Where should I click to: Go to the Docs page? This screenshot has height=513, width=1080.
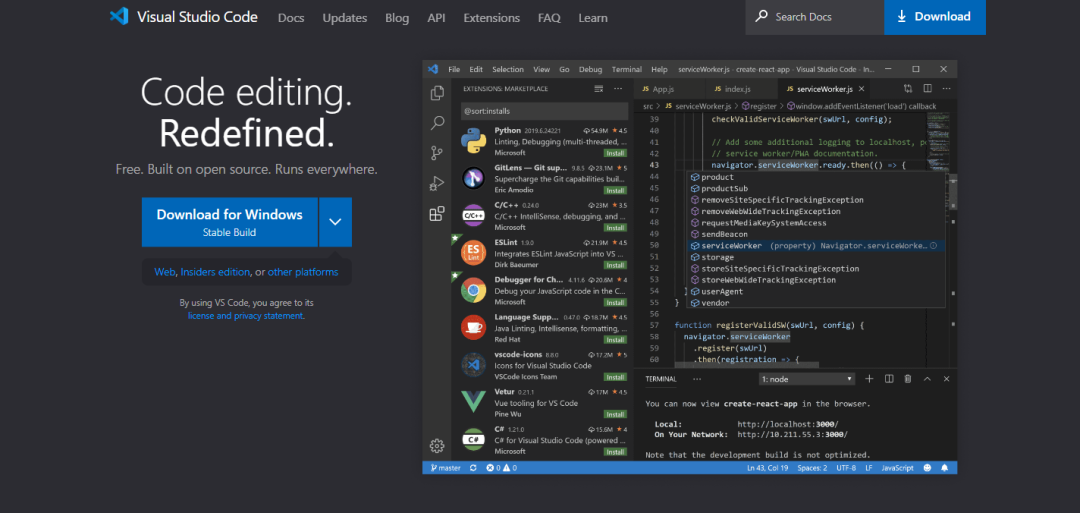tap(291, 18)
